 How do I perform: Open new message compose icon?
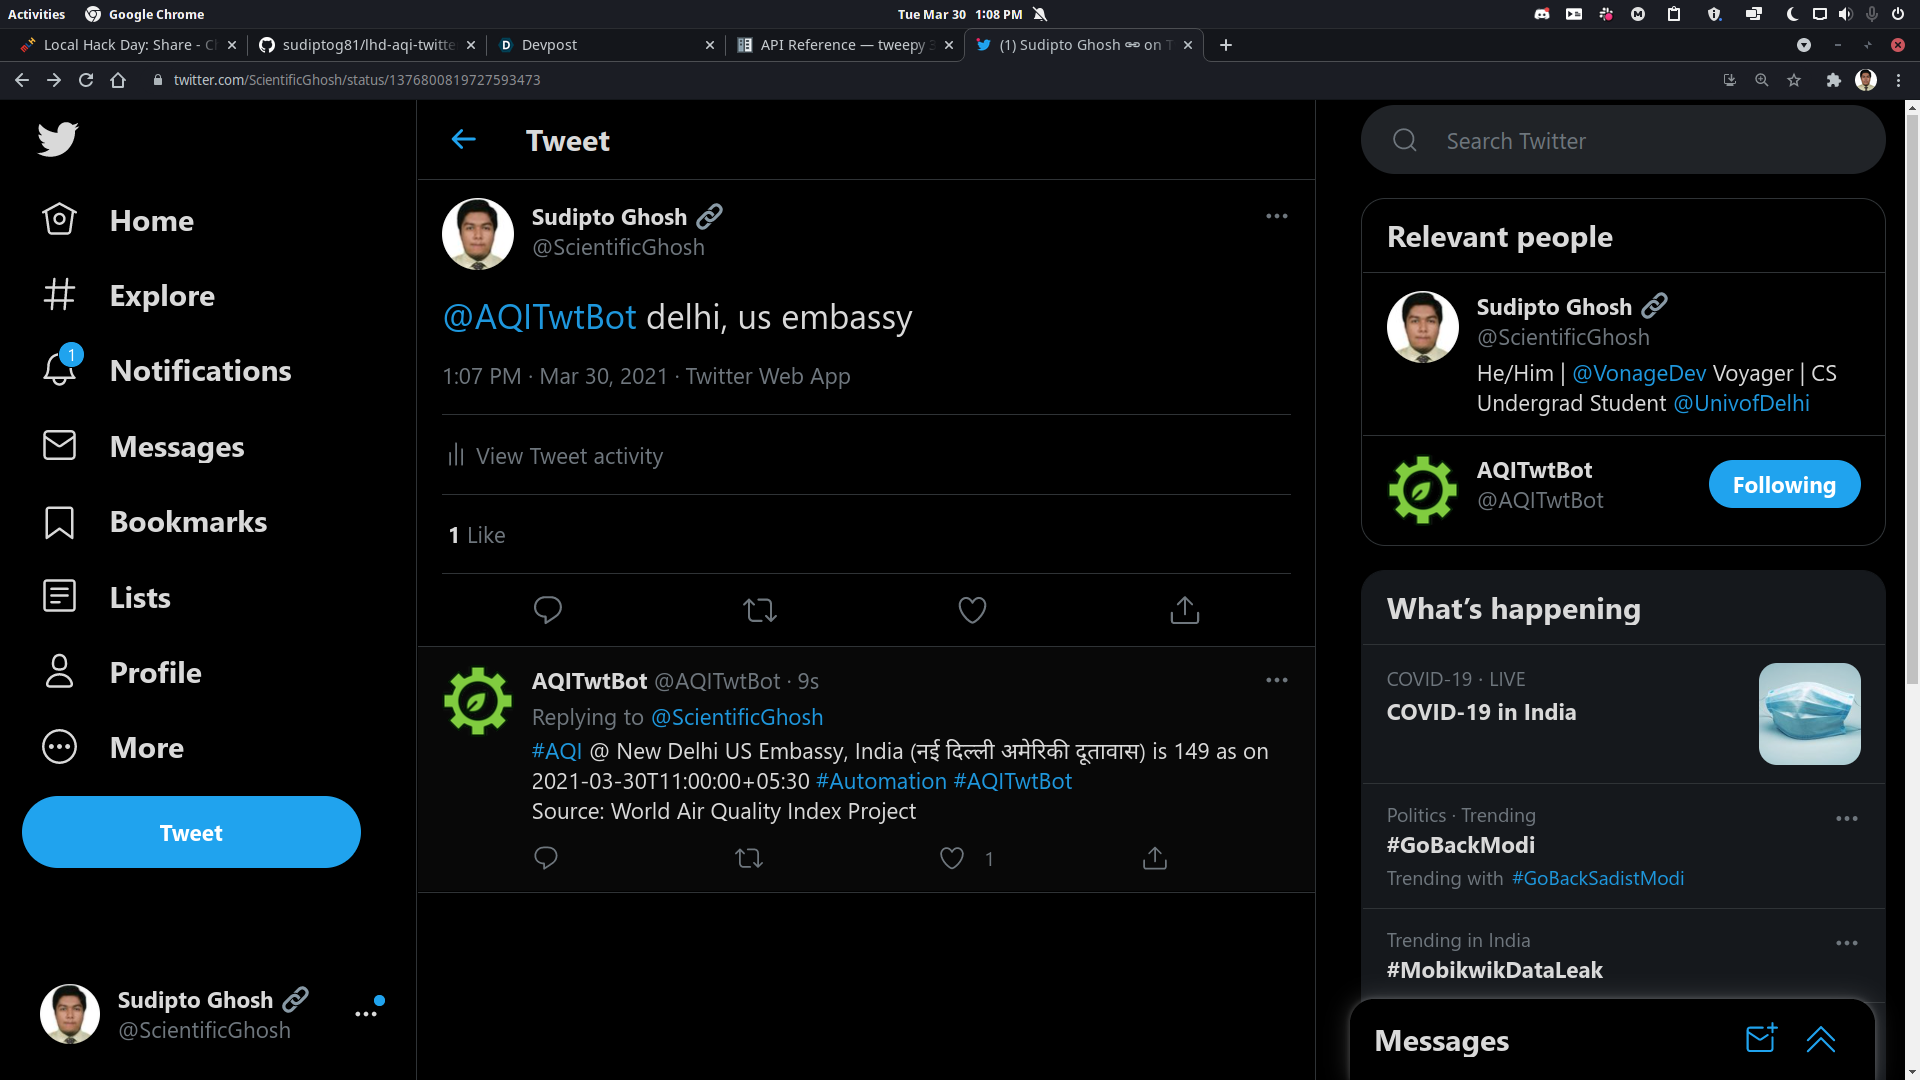(x=1760, y=1039)
